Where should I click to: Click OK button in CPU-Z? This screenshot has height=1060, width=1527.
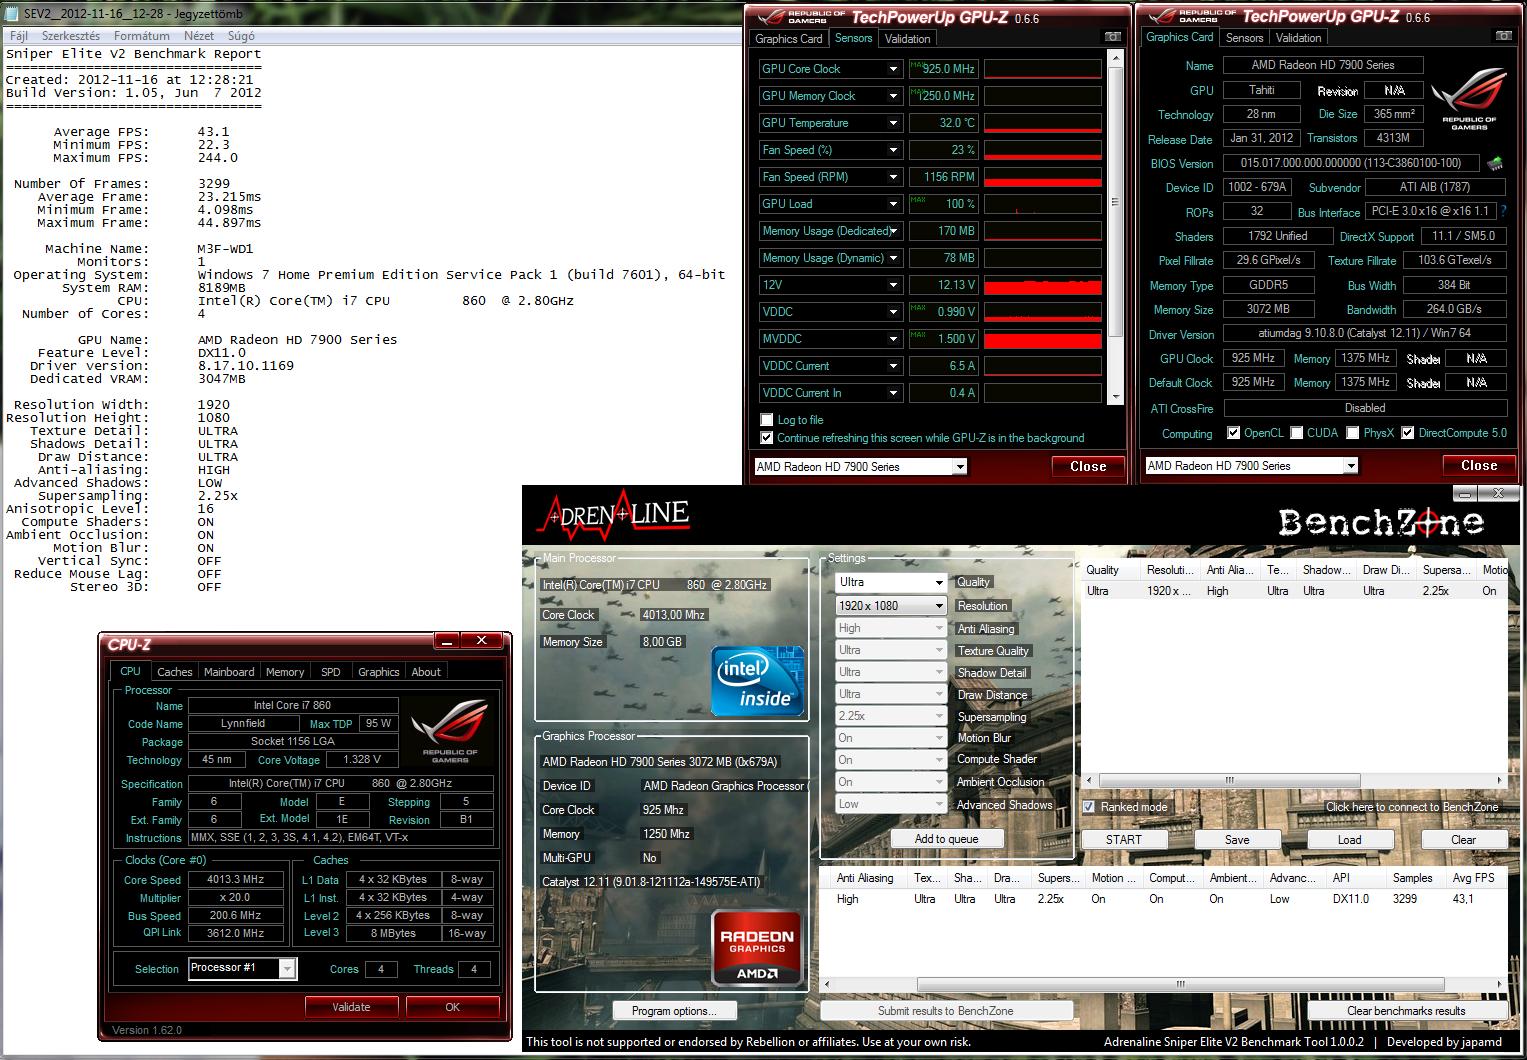[452, 1007]
